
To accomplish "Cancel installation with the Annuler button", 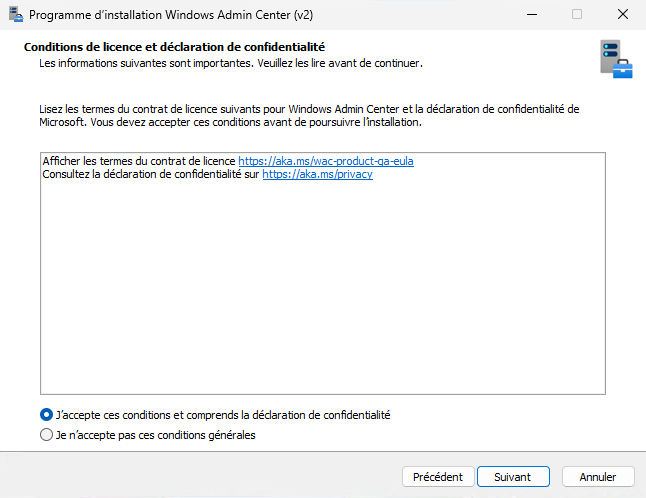I will [x=598, y=477].
